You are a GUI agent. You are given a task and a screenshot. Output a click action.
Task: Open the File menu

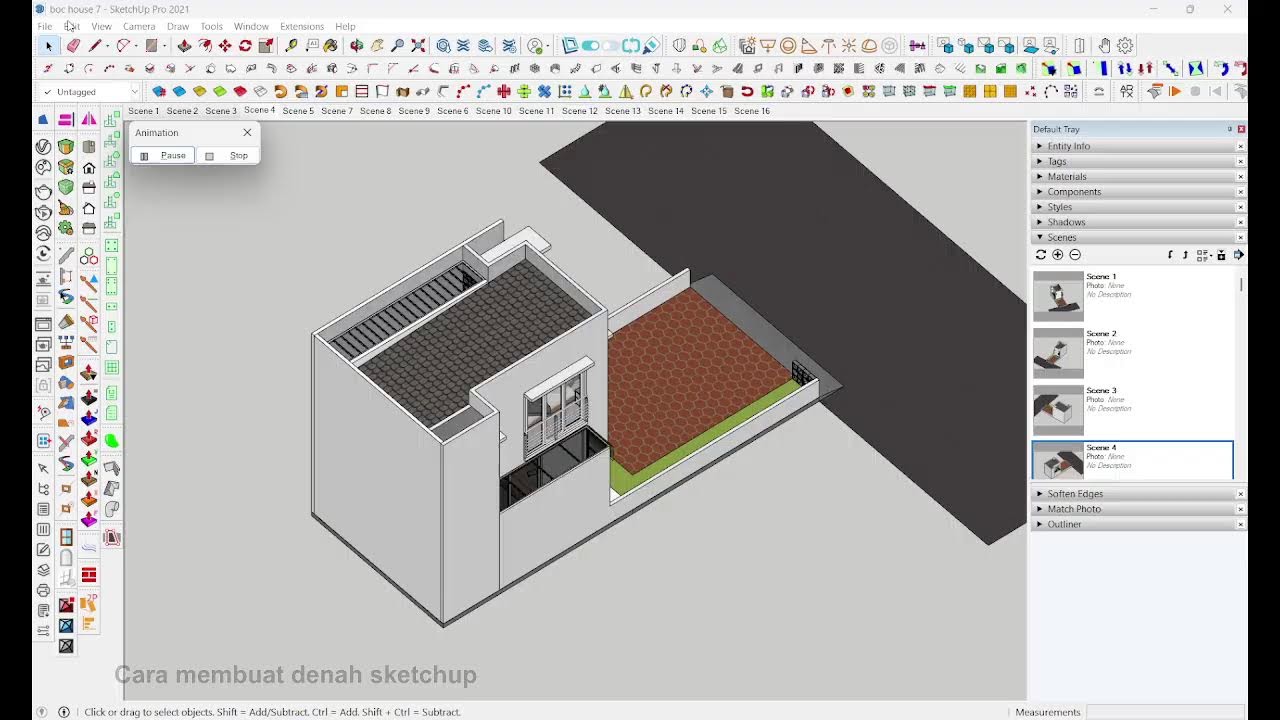point(45,26)
